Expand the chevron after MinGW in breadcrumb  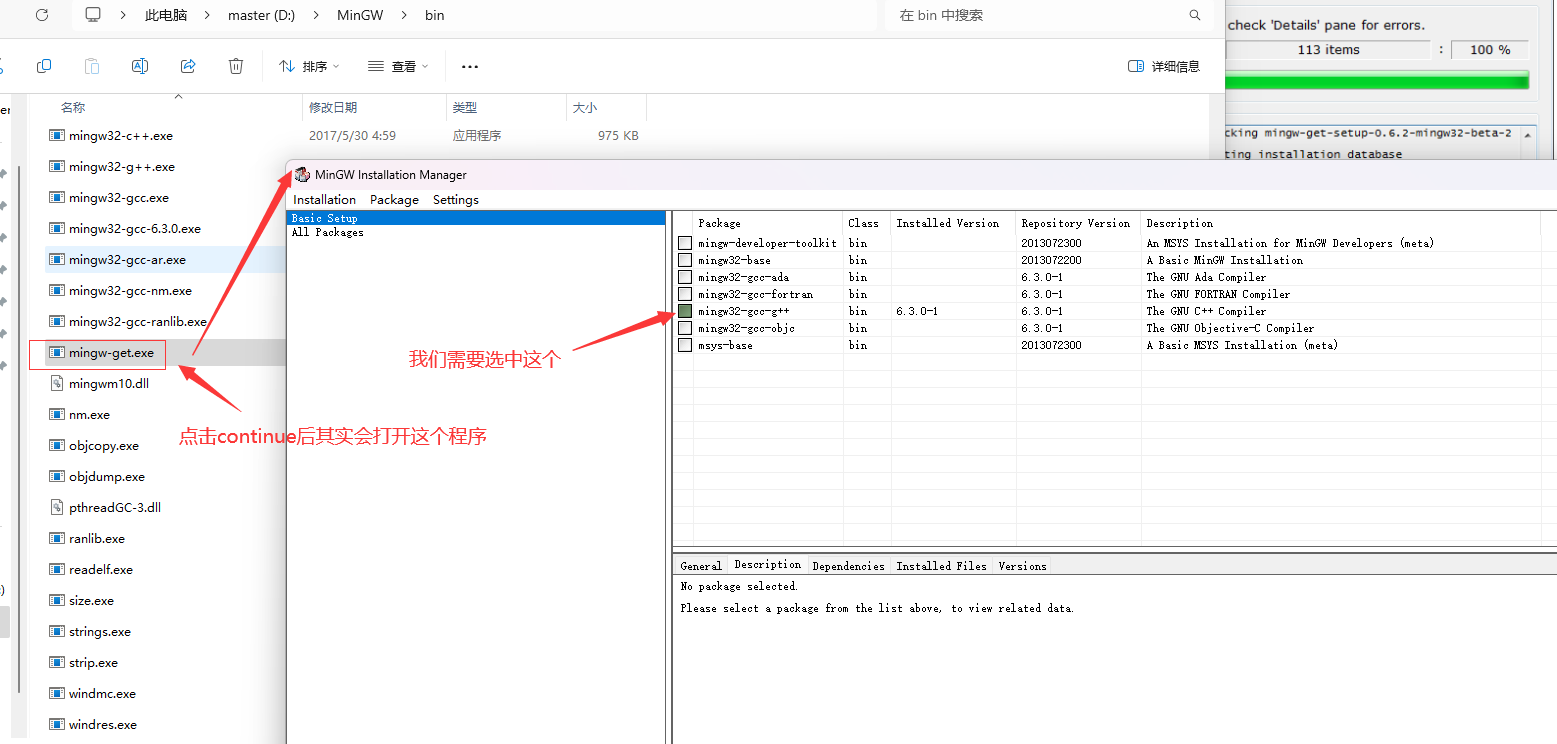pyautogui.click(x=404, y=15)
